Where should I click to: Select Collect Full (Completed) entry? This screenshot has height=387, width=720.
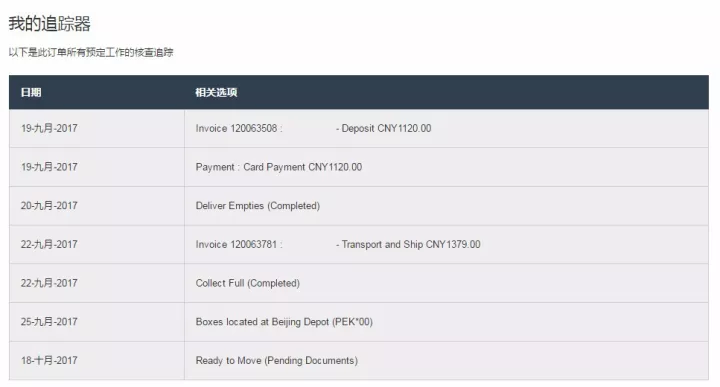coord(248,283)
